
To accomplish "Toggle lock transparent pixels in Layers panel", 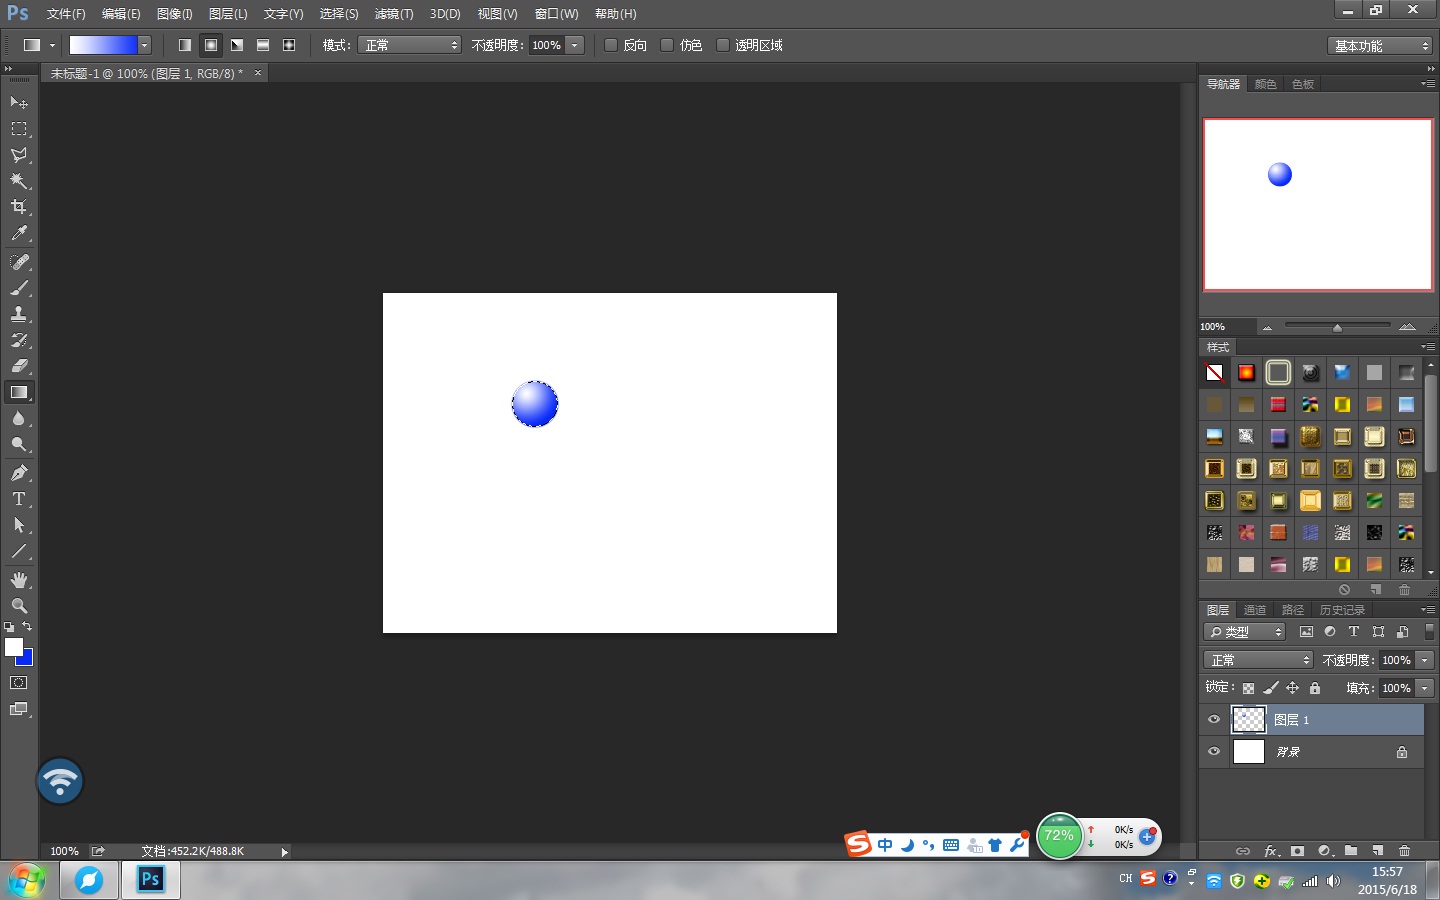I will (x=1248, y=688).
